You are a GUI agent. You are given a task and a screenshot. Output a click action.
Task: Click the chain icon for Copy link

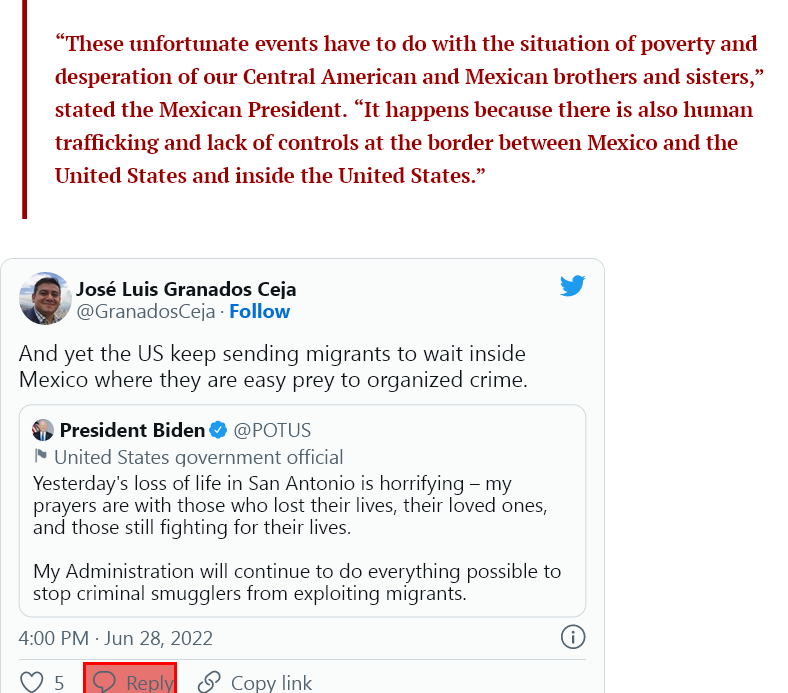pos(209,682)
